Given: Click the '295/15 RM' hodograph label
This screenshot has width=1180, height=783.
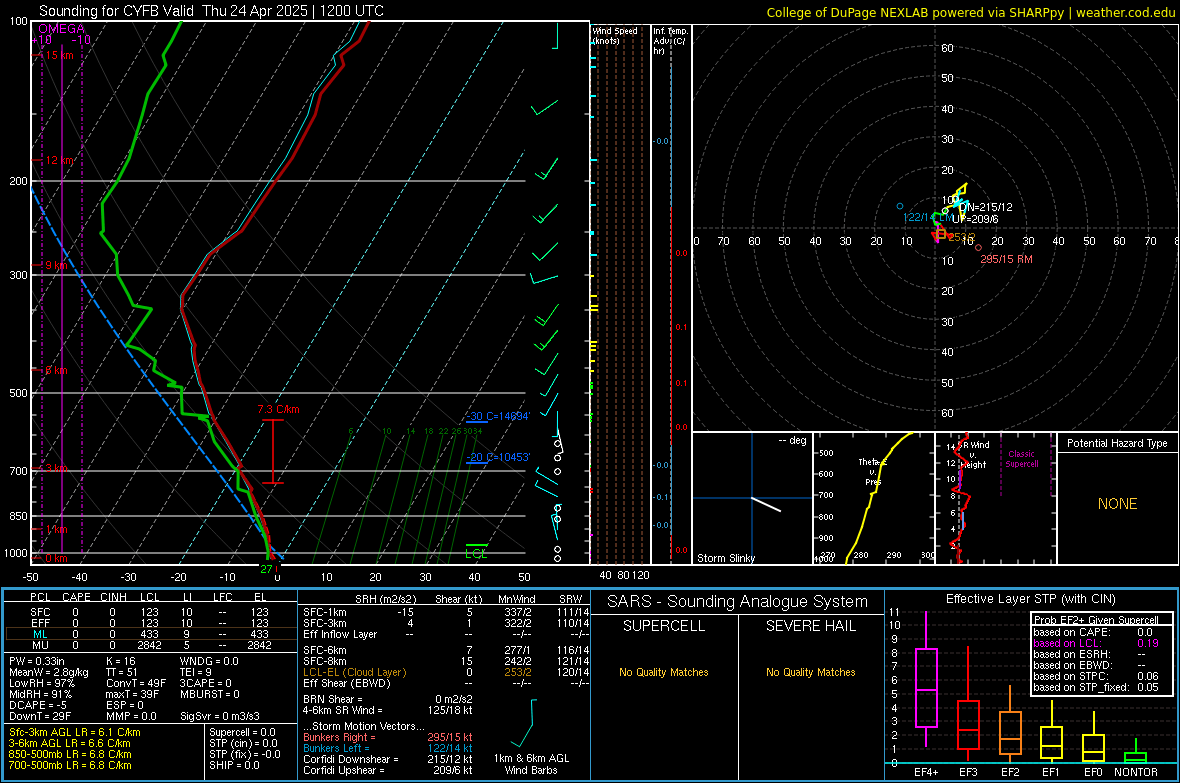Looking at the screenshot, I should pyautogui.click(x=1006, y=259).
